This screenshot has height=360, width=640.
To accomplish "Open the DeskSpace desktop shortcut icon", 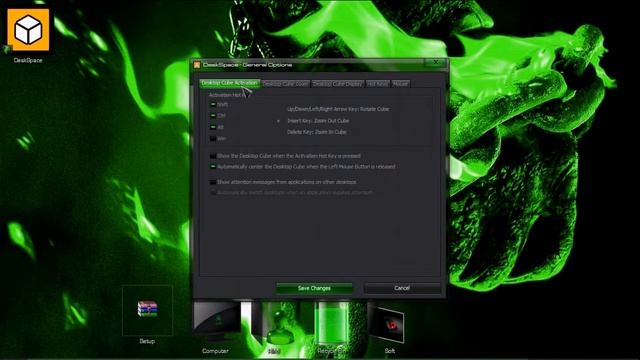I will click(x=28, y=30).
